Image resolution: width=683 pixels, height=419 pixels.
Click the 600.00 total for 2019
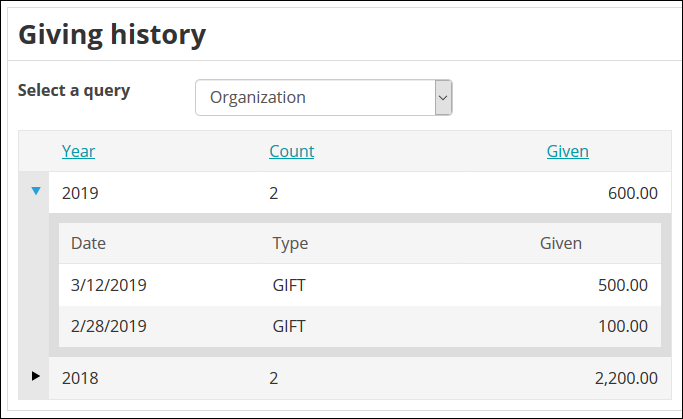[633, 193]
